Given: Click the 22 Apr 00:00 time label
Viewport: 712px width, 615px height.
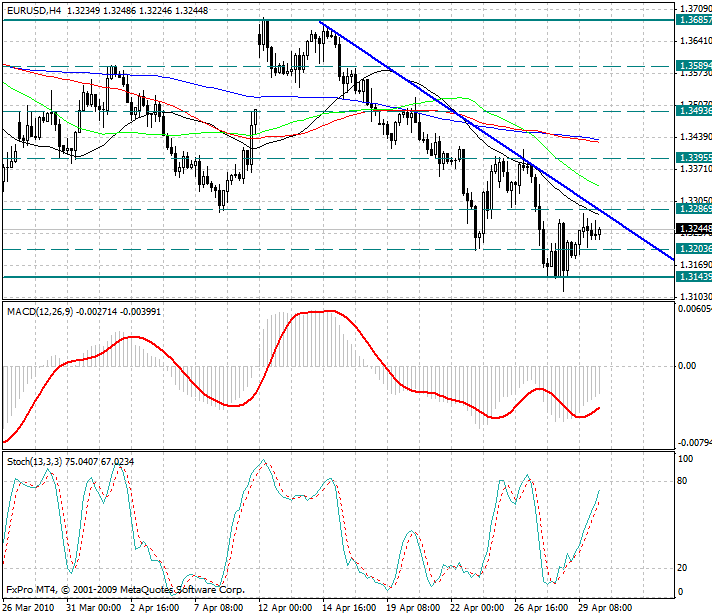Looking at the screenshot, I should point(477,608).
